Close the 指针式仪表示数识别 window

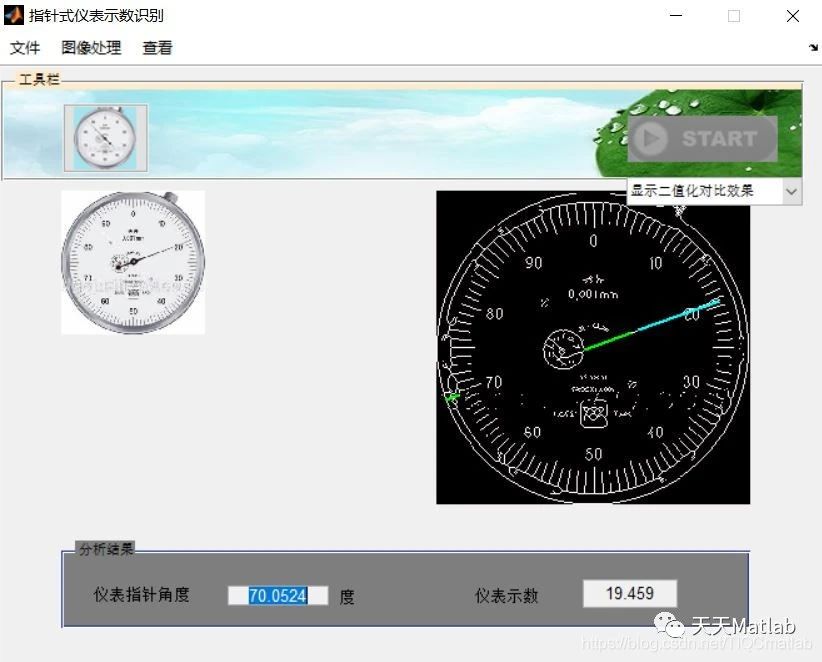tap(793, 16)
